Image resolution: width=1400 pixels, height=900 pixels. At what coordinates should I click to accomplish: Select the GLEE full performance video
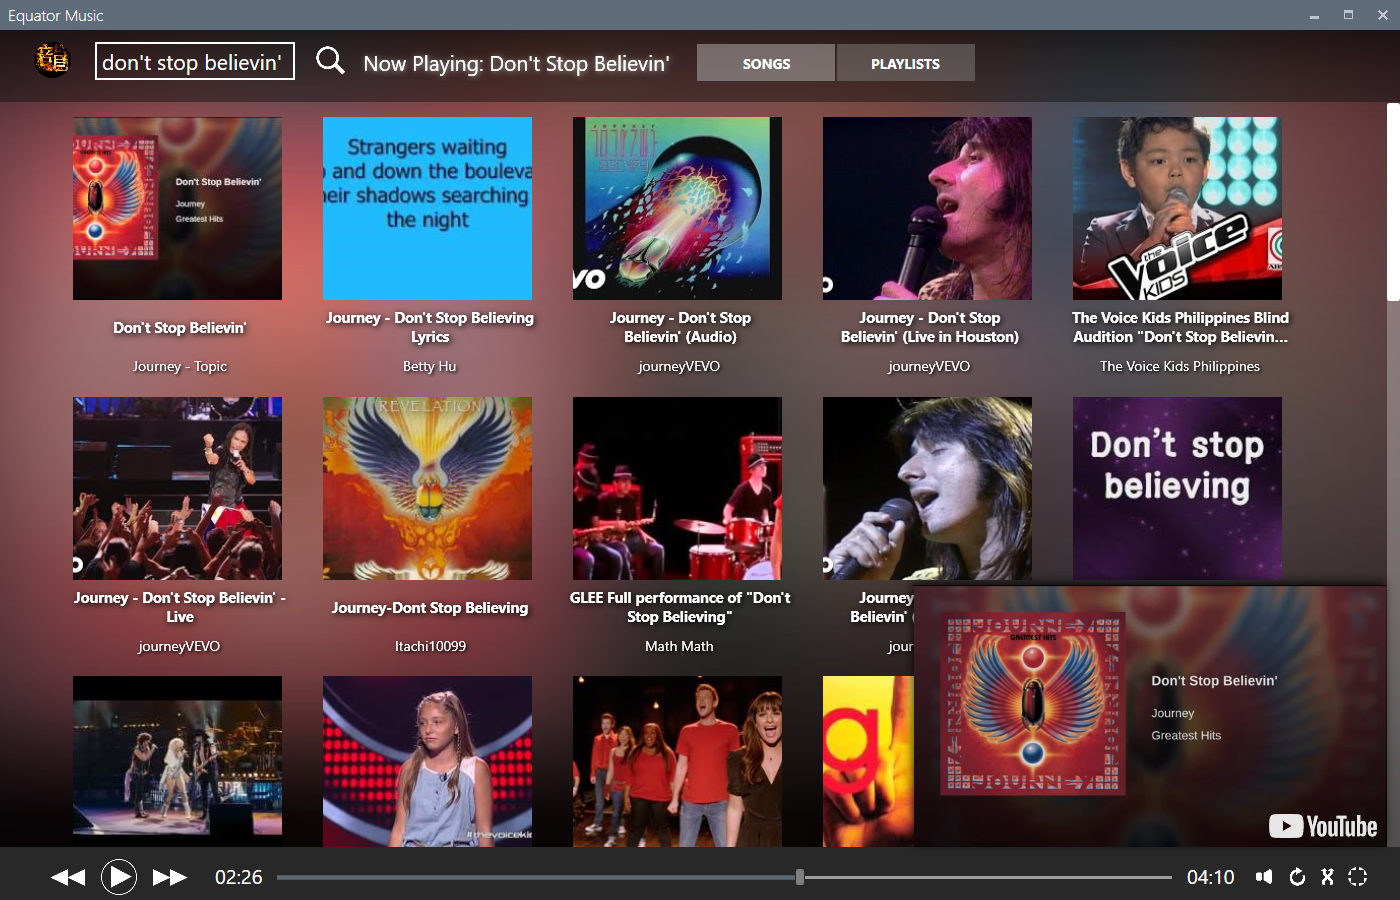677,488
